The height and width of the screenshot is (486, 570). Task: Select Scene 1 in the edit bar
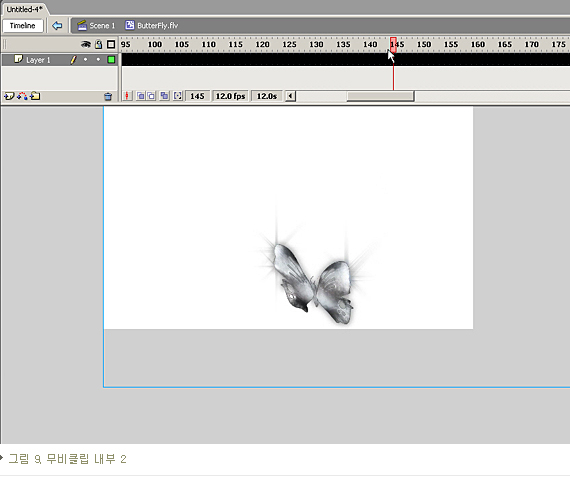[97, 25]
